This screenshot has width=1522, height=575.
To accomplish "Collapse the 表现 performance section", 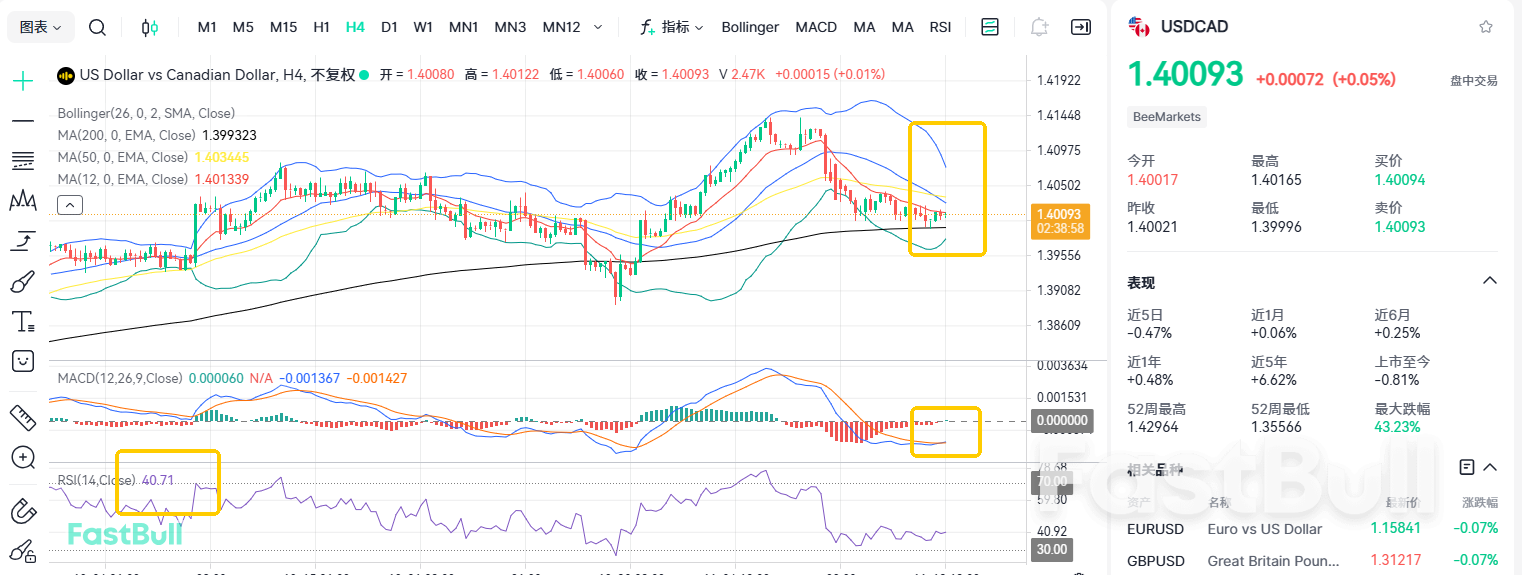I will pyautogui.click(x=1489, y=281).
